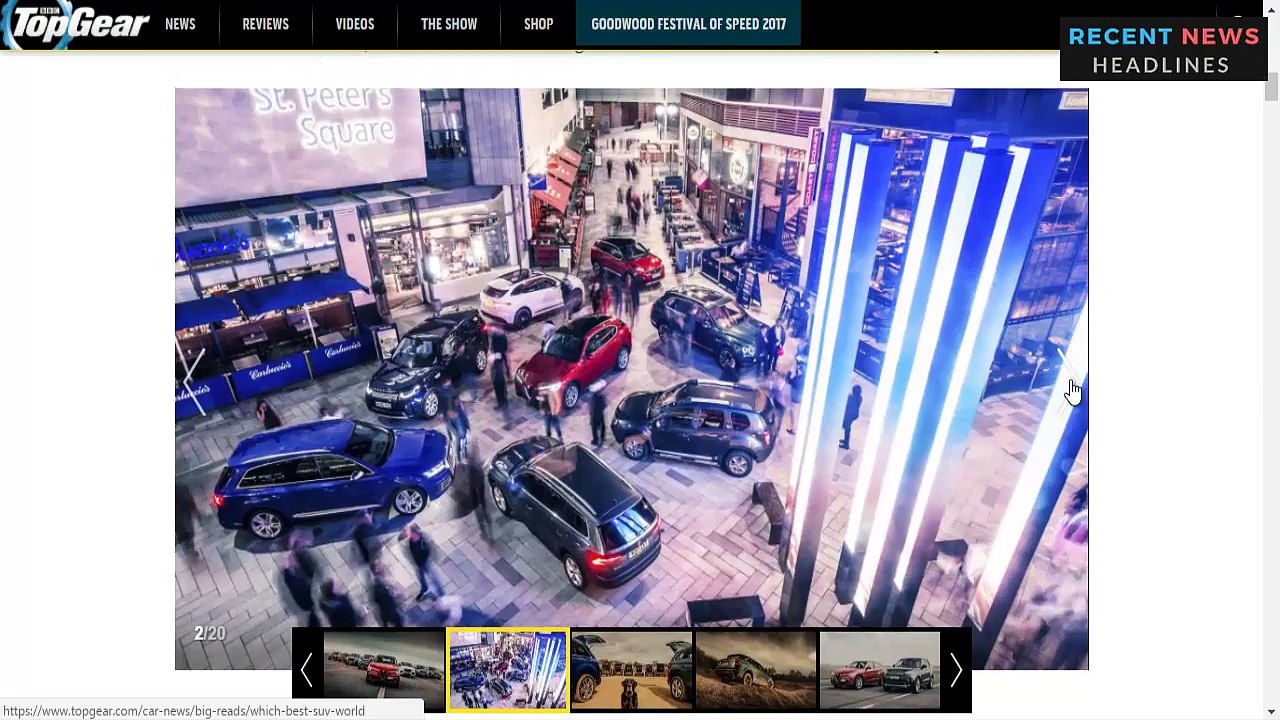Click the 2/20 photo counter
This screenshot has height=720, width=1280.
coord(210,633)
